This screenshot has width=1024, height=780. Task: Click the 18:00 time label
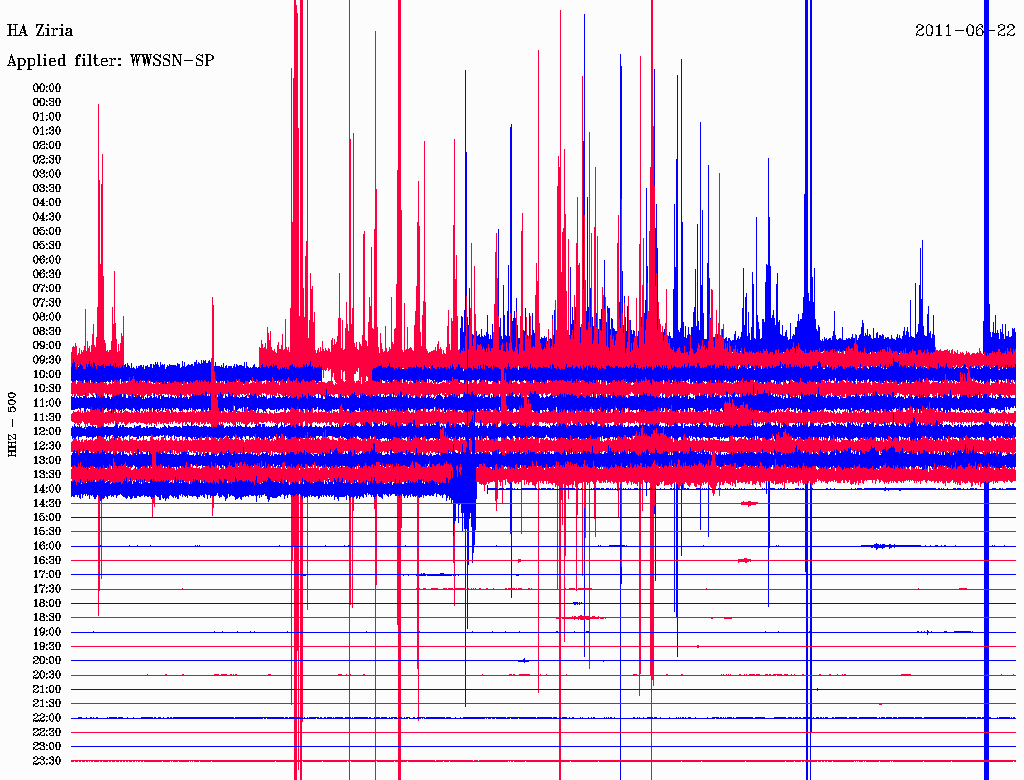[x=47, y=604]
